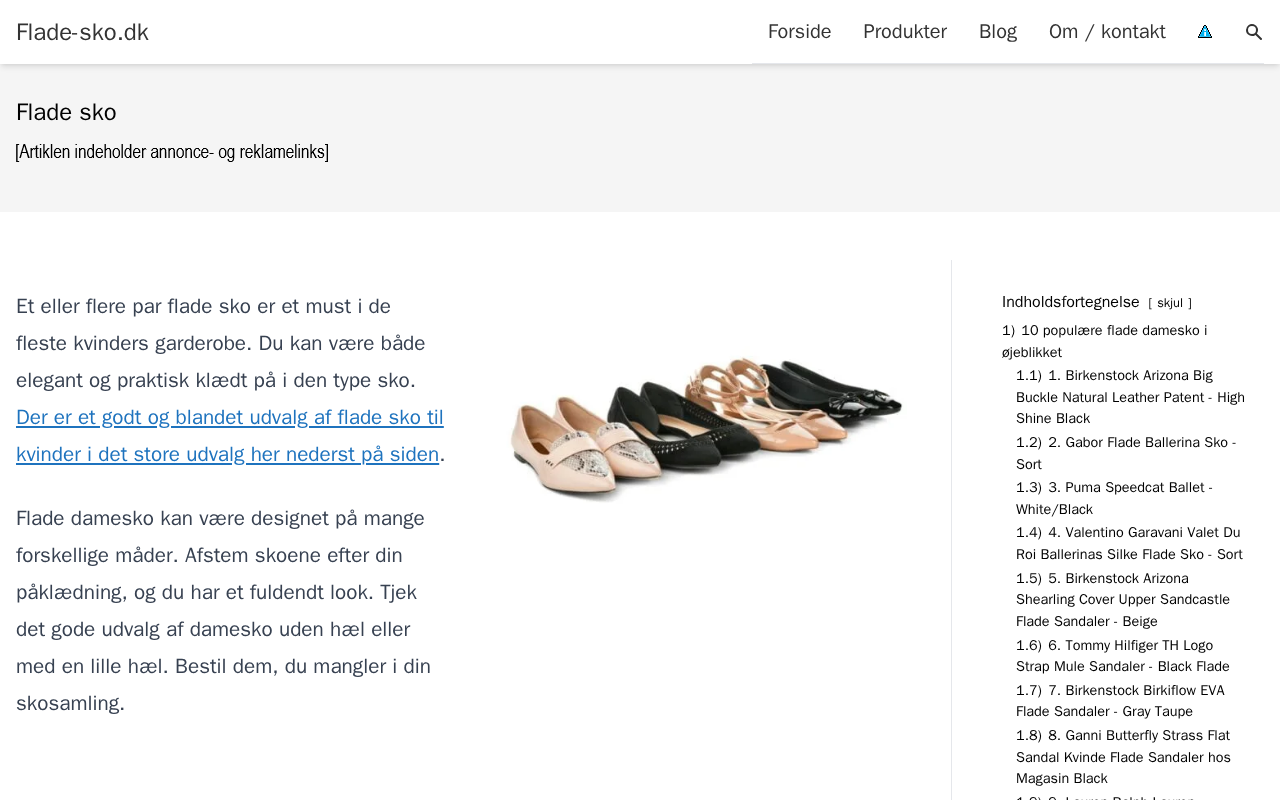The height and width of the screenshot is (800, 1280).
Task: Open Om / kontakt page
Action: 1107,32
